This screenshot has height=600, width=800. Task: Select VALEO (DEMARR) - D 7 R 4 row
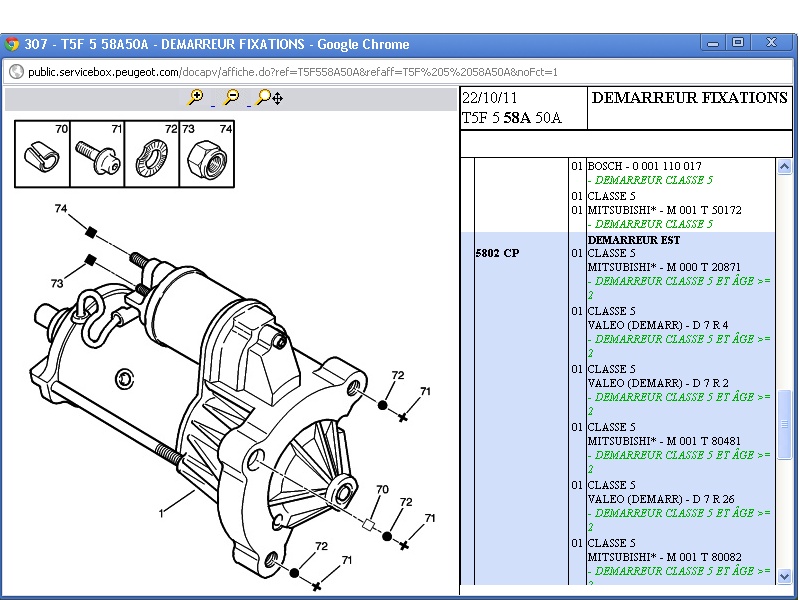click(658, 325)
